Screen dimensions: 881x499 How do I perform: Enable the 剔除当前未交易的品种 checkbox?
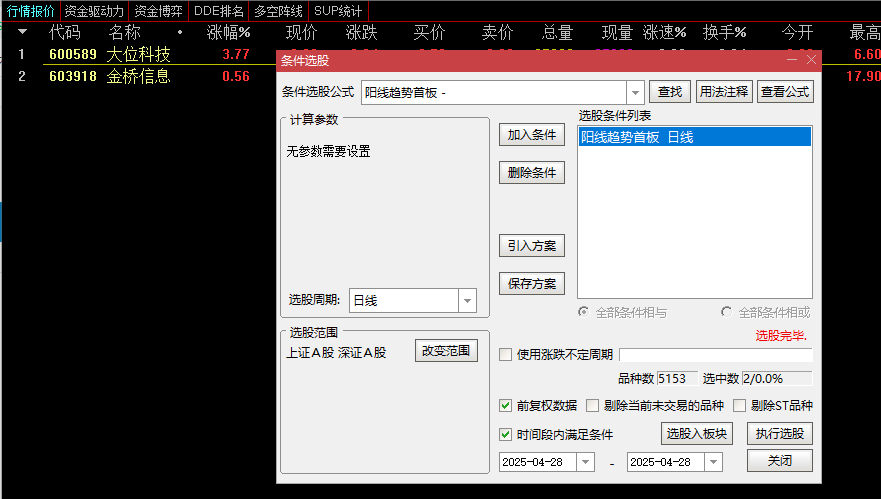(x=592, y=406)
